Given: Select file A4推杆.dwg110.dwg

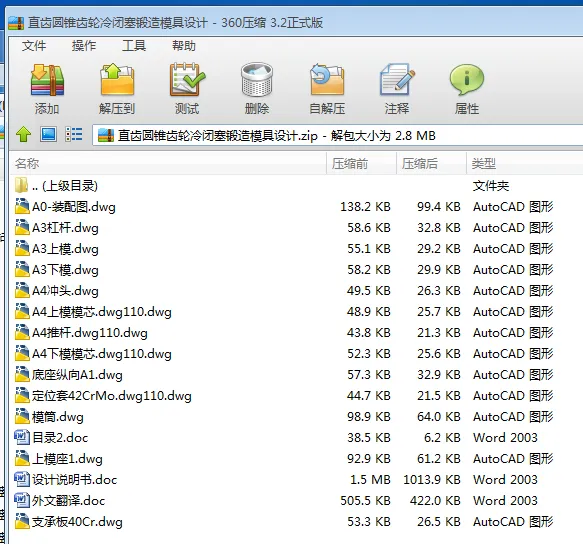Looking at the screenshot, I should (296, 332).
